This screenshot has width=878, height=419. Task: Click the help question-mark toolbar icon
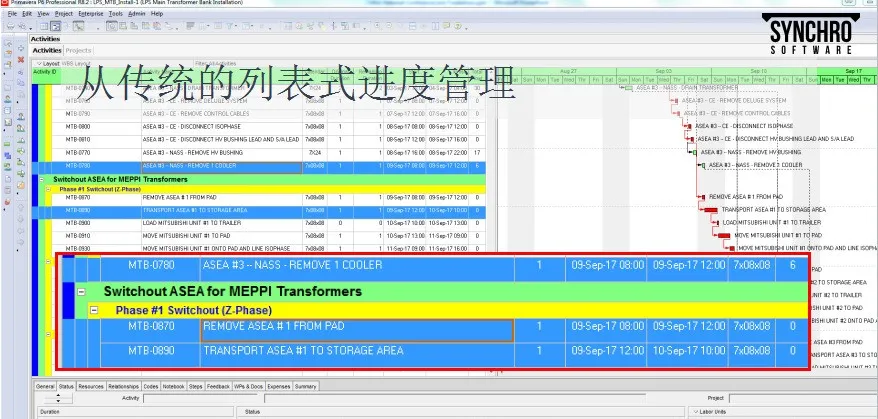[x=458, y=26]
